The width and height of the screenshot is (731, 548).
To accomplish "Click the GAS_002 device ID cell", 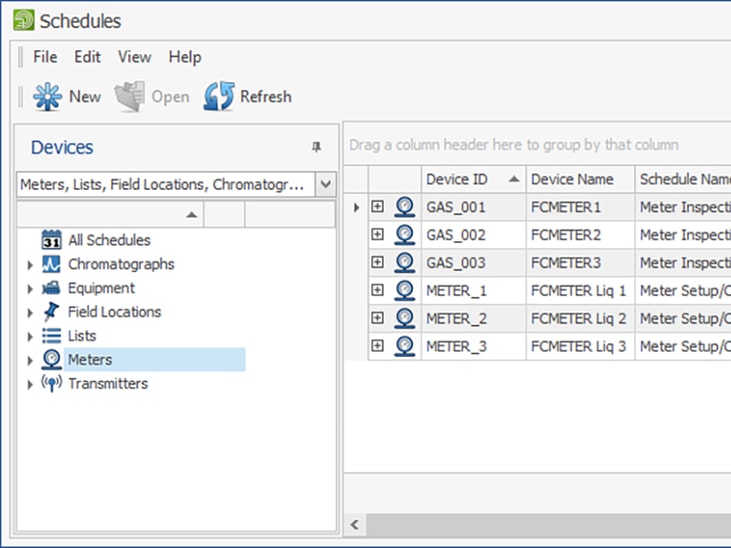I will pos(474,235).
